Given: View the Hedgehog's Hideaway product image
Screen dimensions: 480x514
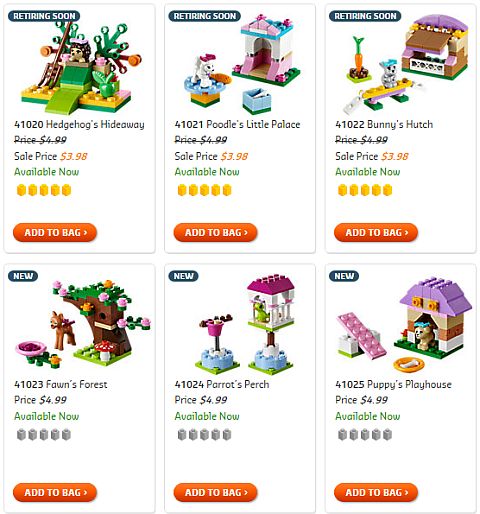Looking at the screenshot, I should [x=80, y=66].
